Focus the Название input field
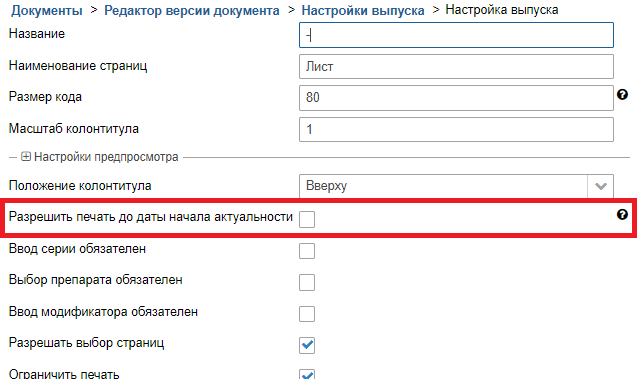The width and height of the screenshot is (643, 384). pyautogui.click(x=456, y=35)
